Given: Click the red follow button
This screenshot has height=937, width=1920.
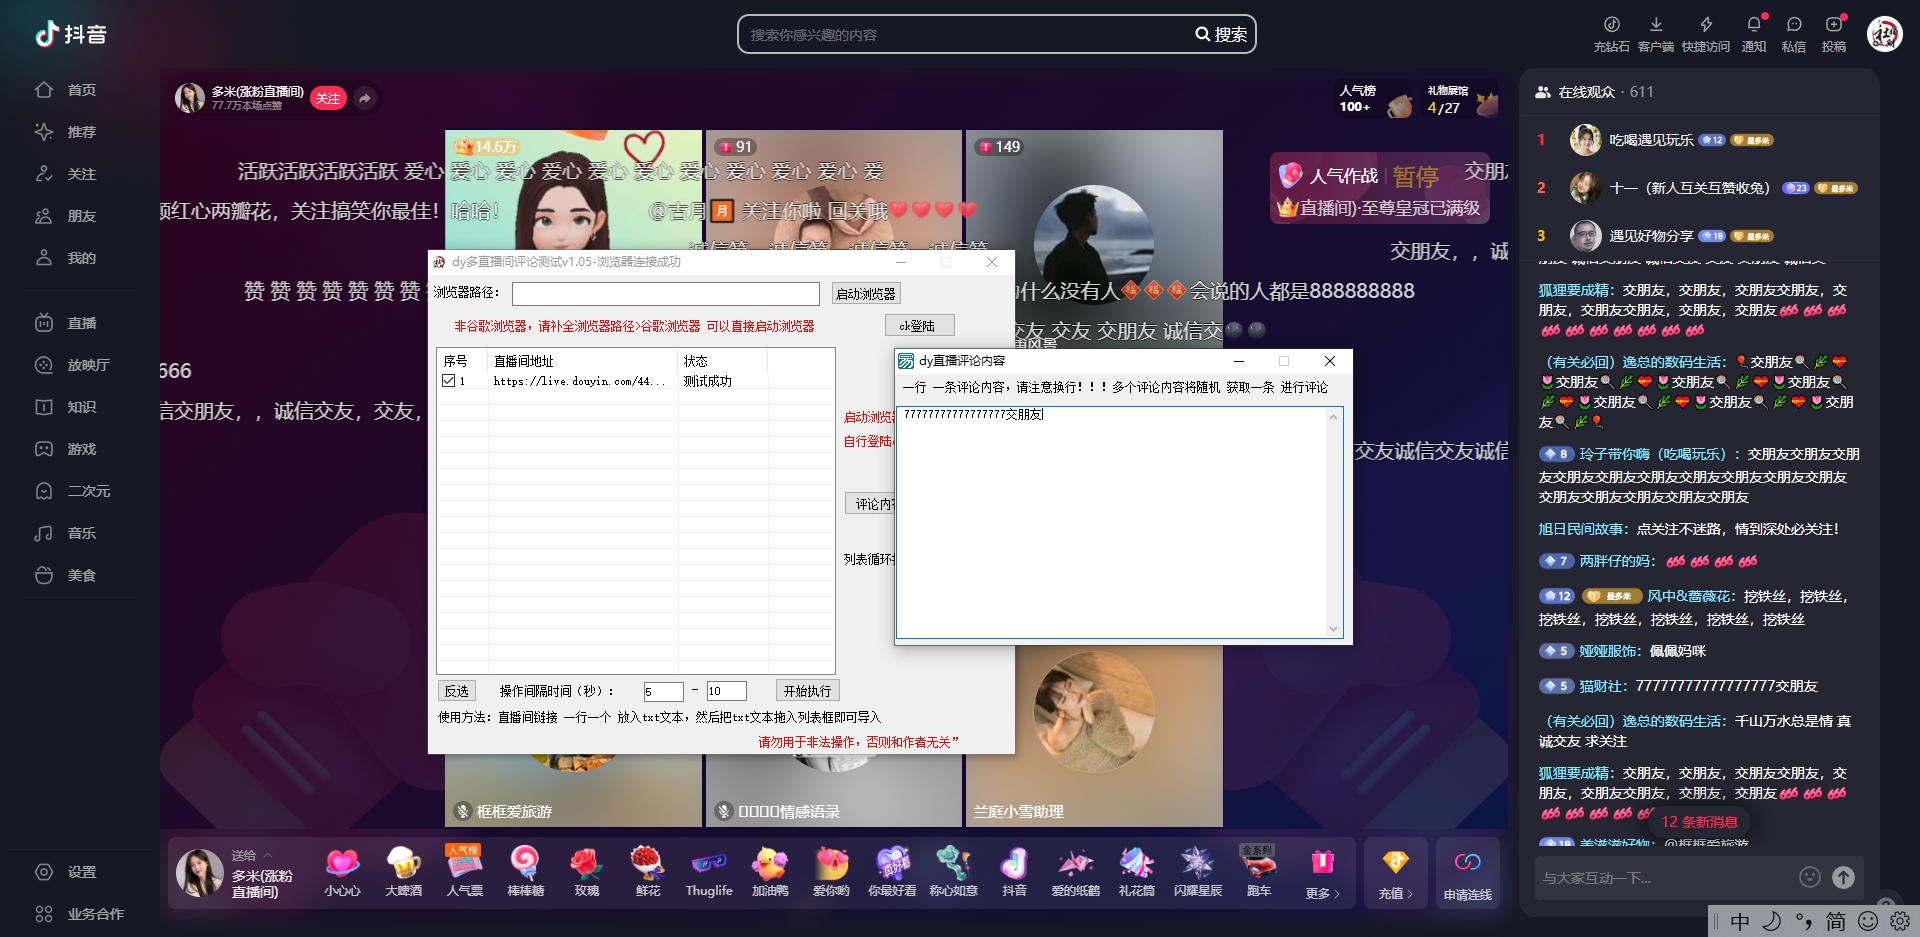Looking at the screenshot, I should [328, 98].
